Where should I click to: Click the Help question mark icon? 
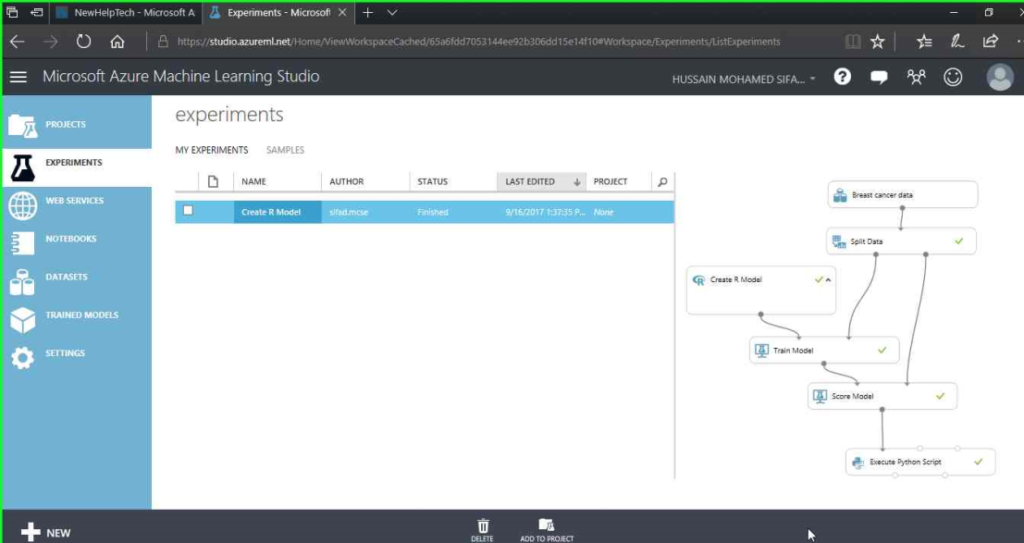[842, 77]
